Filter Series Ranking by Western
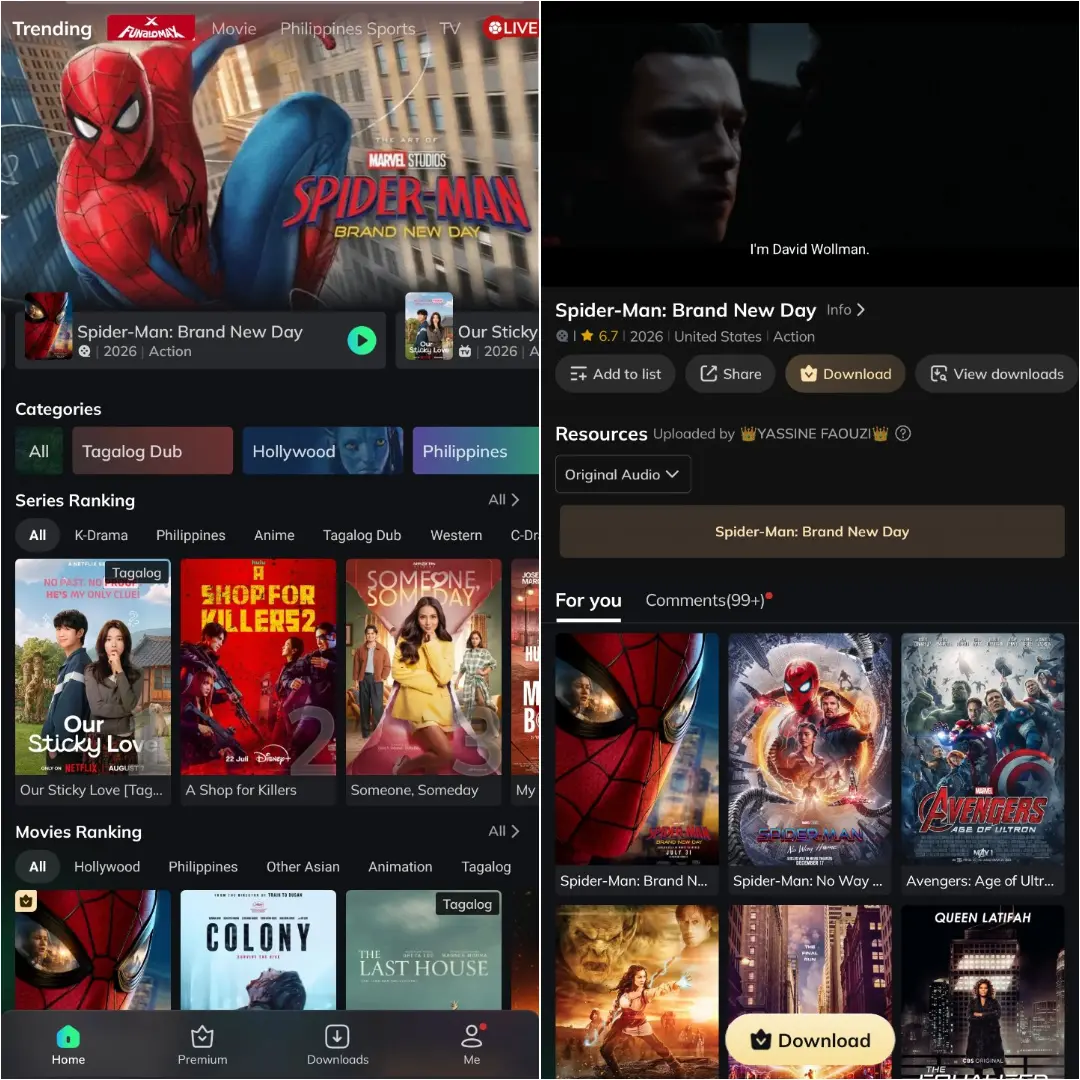Screen dimensions: 1080x1080 [456, 535]
